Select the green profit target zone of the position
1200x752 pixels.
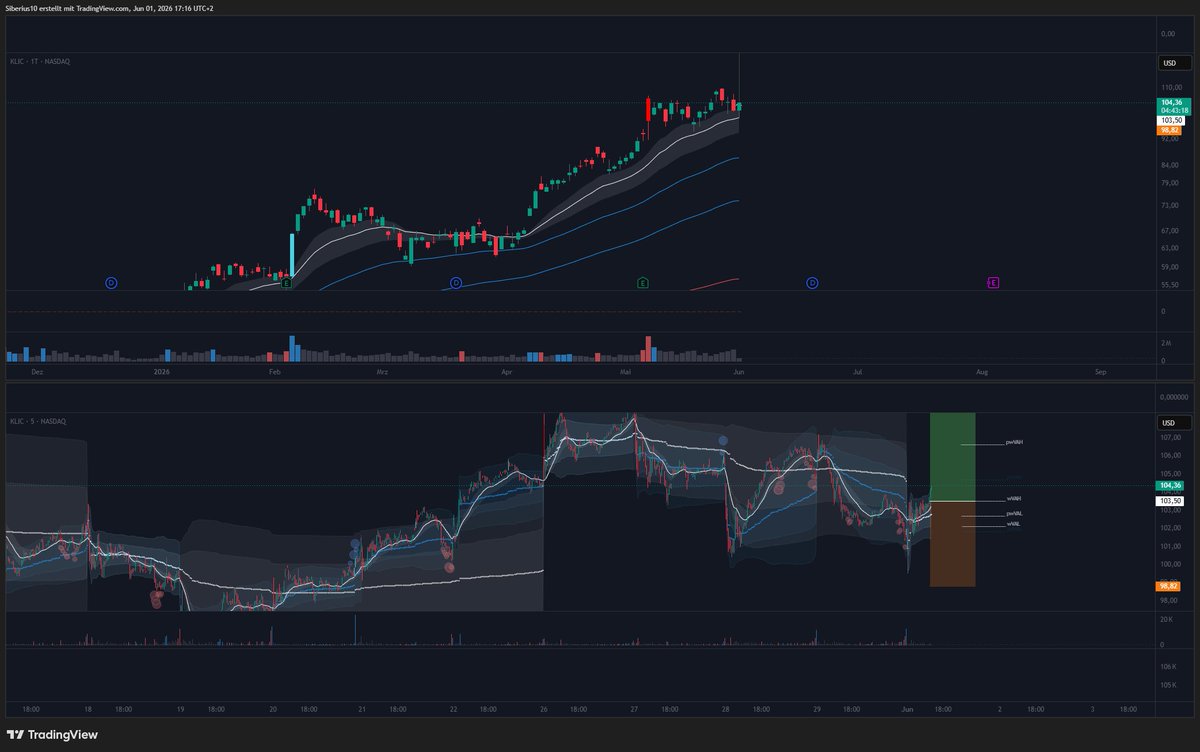pos(952,457)
